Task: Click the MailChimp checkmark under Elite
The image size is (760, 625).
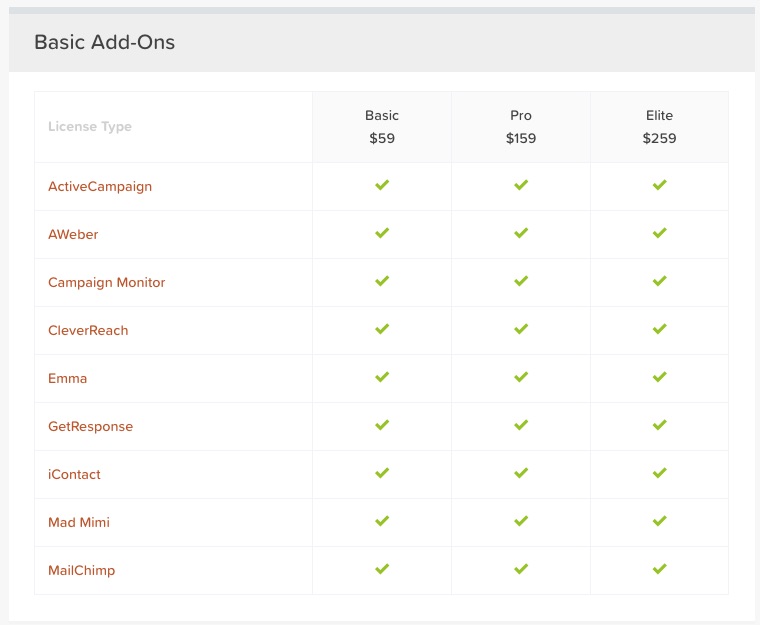Action: click(x=660, y=569)
